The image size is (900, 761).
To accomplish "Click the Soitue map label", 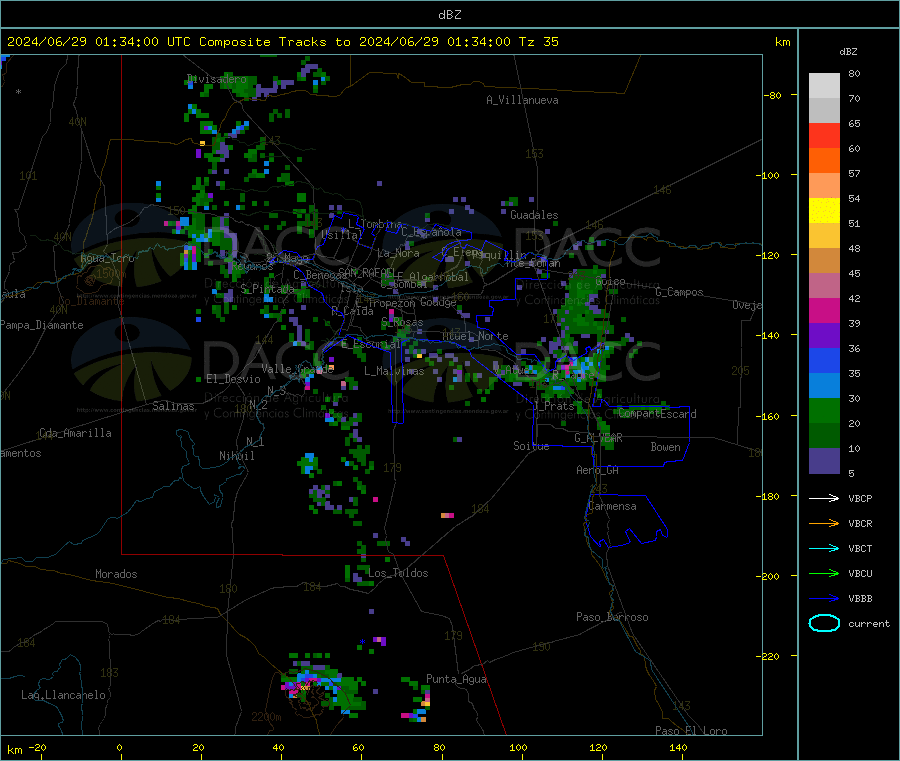I will 531,446.
